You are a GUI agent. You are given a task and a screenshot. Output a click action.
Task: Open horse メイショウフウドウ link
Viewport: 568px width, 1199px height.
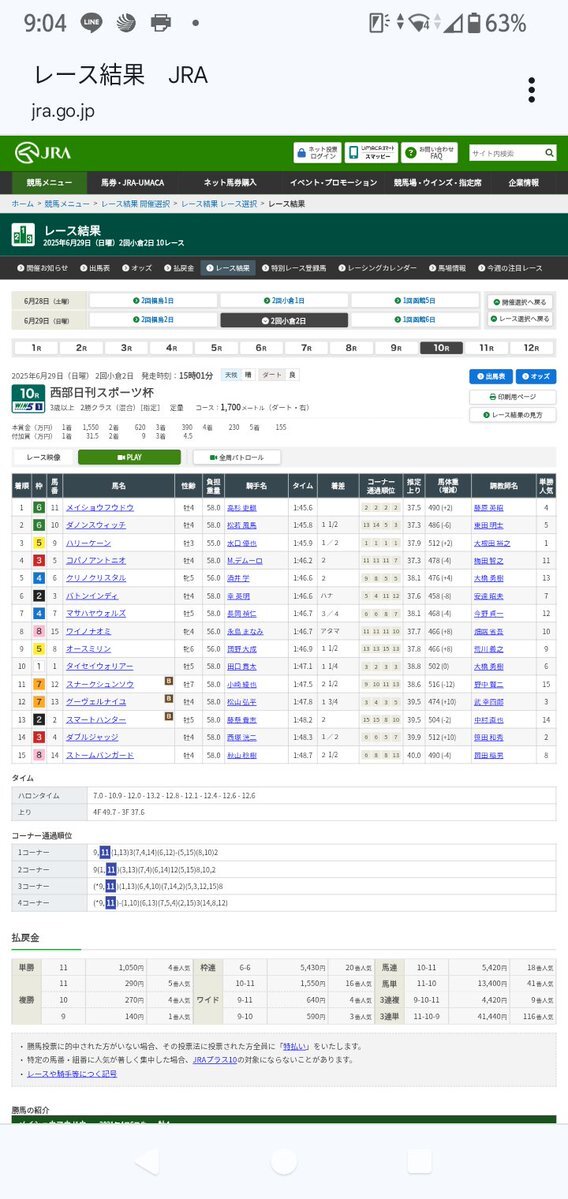click(100, 508)
